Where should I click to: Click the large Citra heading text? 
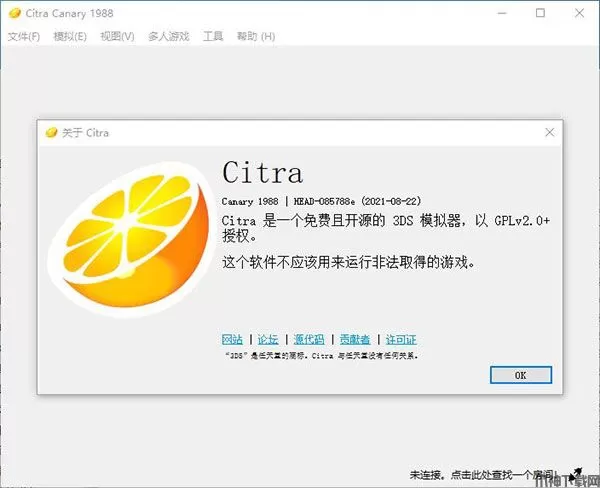point(262,172)
